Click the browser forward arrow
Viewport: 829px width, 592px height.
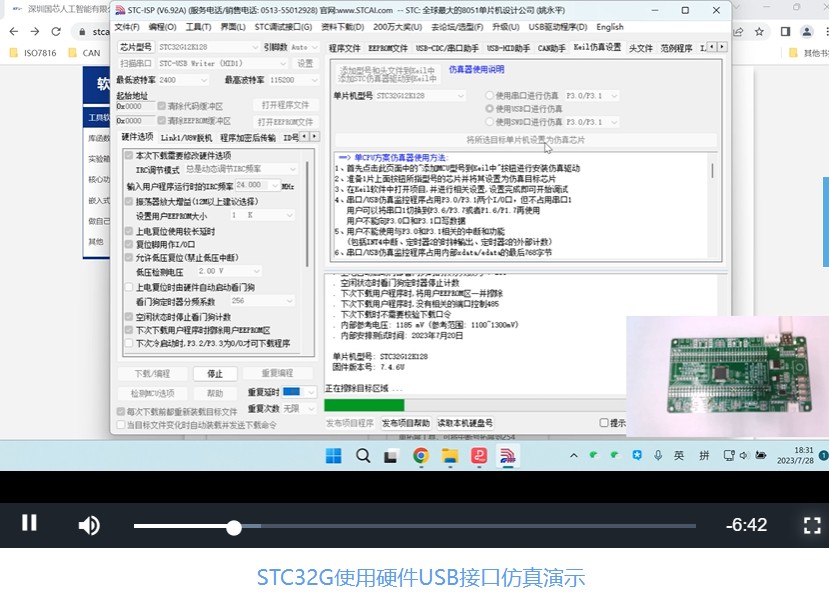point(35,32)
